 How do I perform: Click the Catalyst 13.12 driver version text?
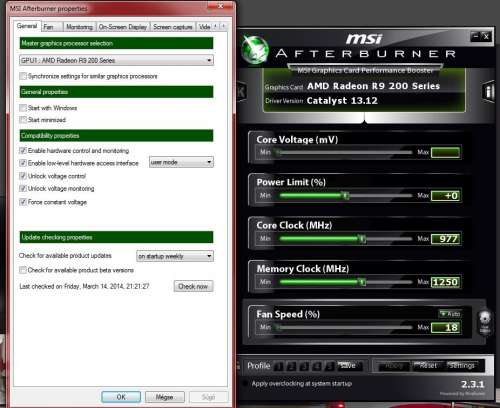pos(342,101)
